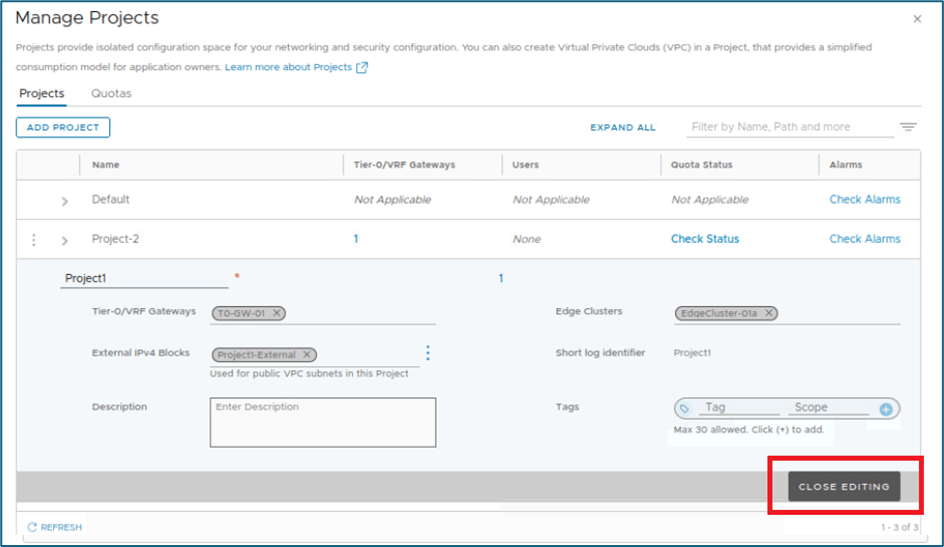Click the Add Project button

click(62, 128)
